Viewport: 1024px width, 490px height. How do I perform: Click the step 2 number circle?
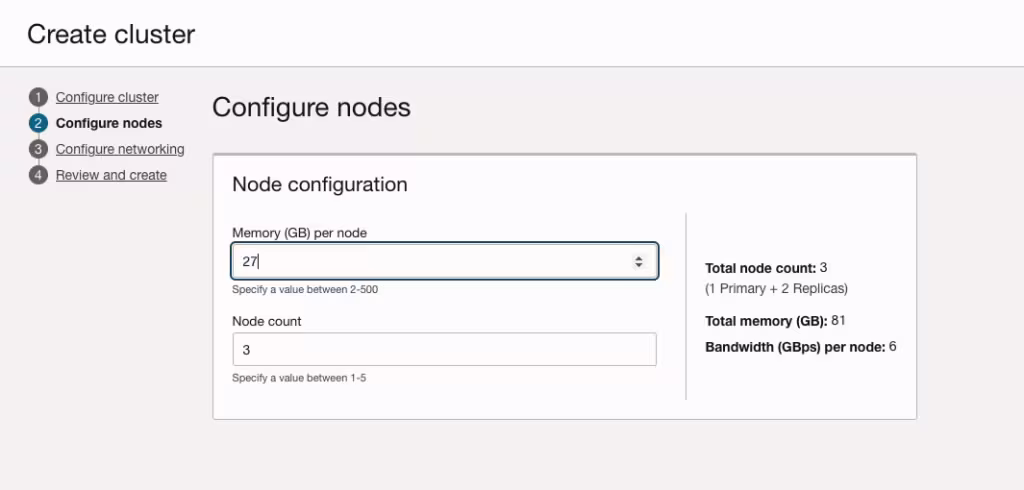point(38,123)
